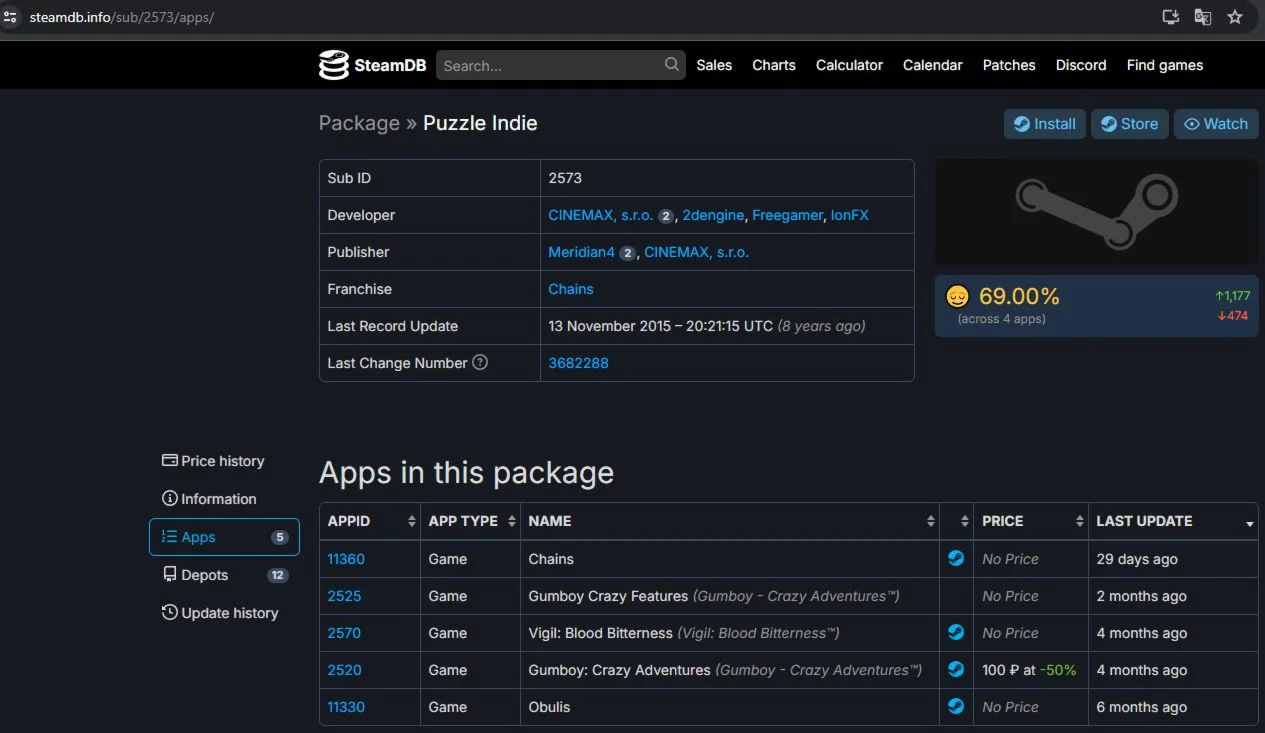
Task: Click the Watch button
Action: pyautogui.click(x=1216, y=124)
